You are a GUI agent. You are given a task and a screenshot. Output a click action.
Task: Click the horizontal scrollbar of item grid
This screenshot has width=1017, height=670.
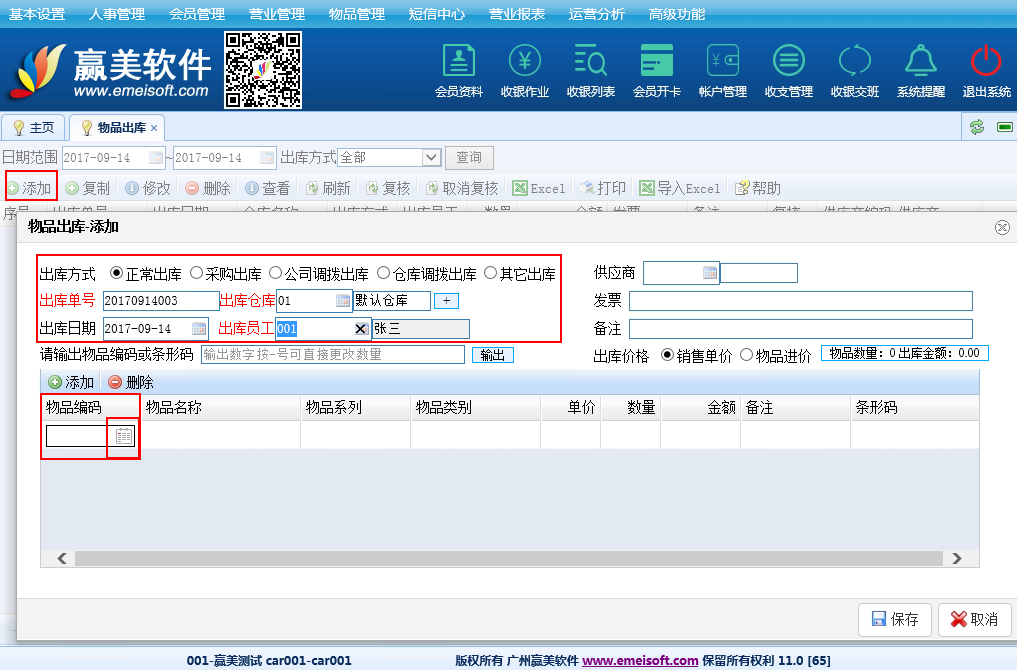(510, 558)
